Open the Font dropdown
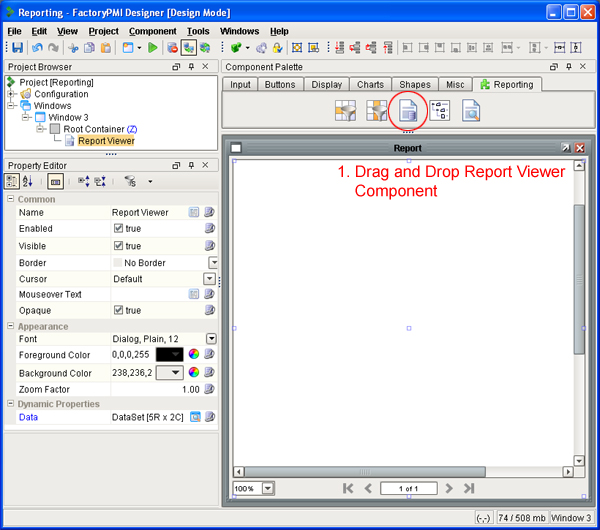Image resolution: width=600 pixels, height=530 pixels. (x=211, y=339)
